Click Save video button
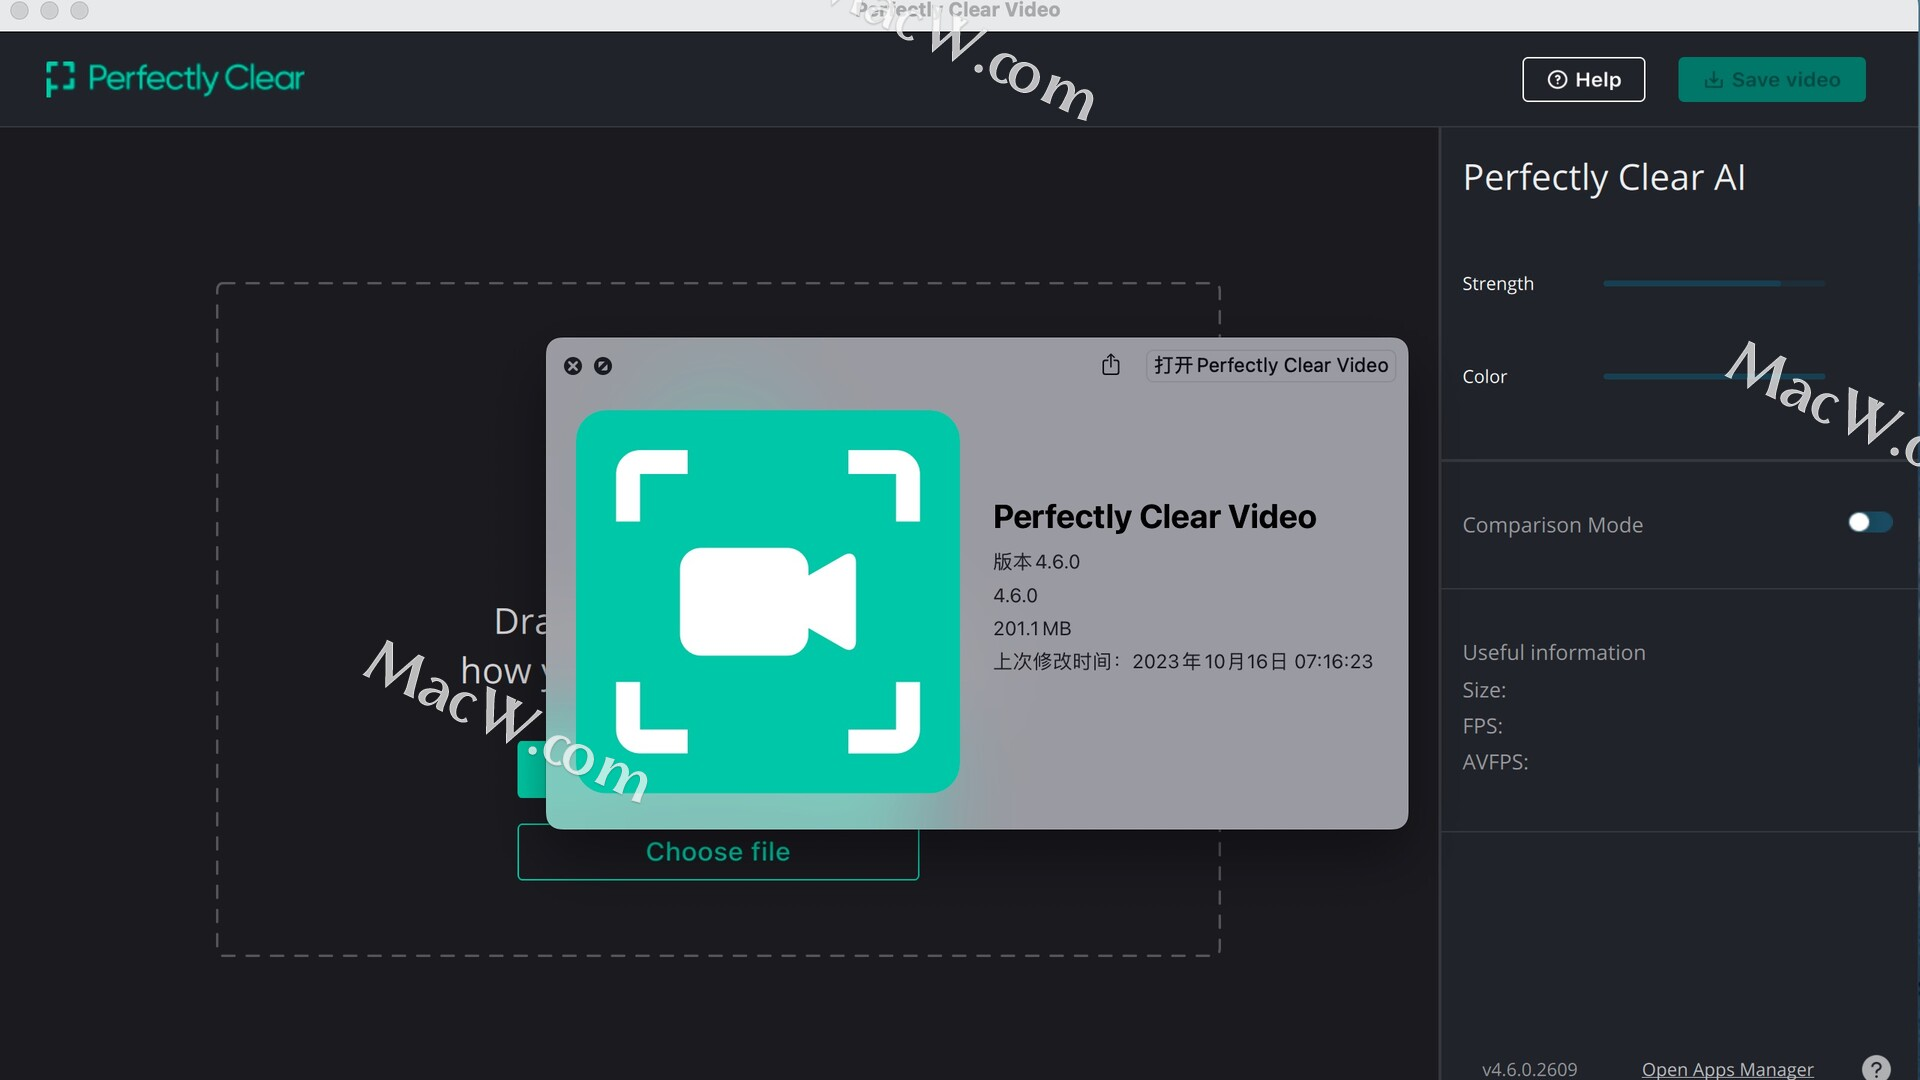The height and width of the screenshot is (1080, 1920). point(1771,80)
